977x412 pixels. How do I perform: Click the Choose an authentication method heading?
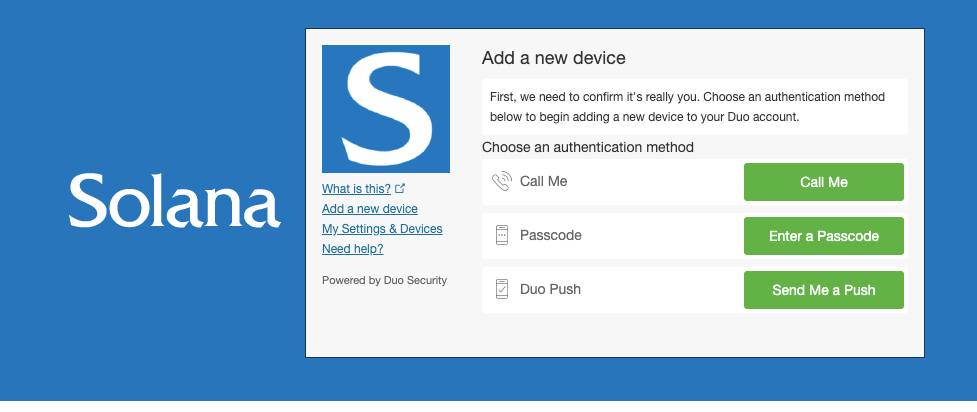(x=588, y=147)
